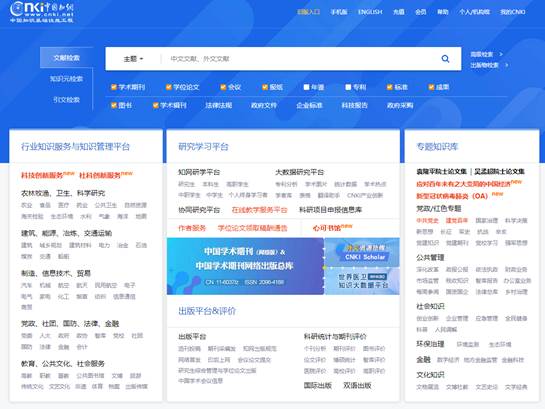Open 袁隆平院士论文集 link

[441, 171]
